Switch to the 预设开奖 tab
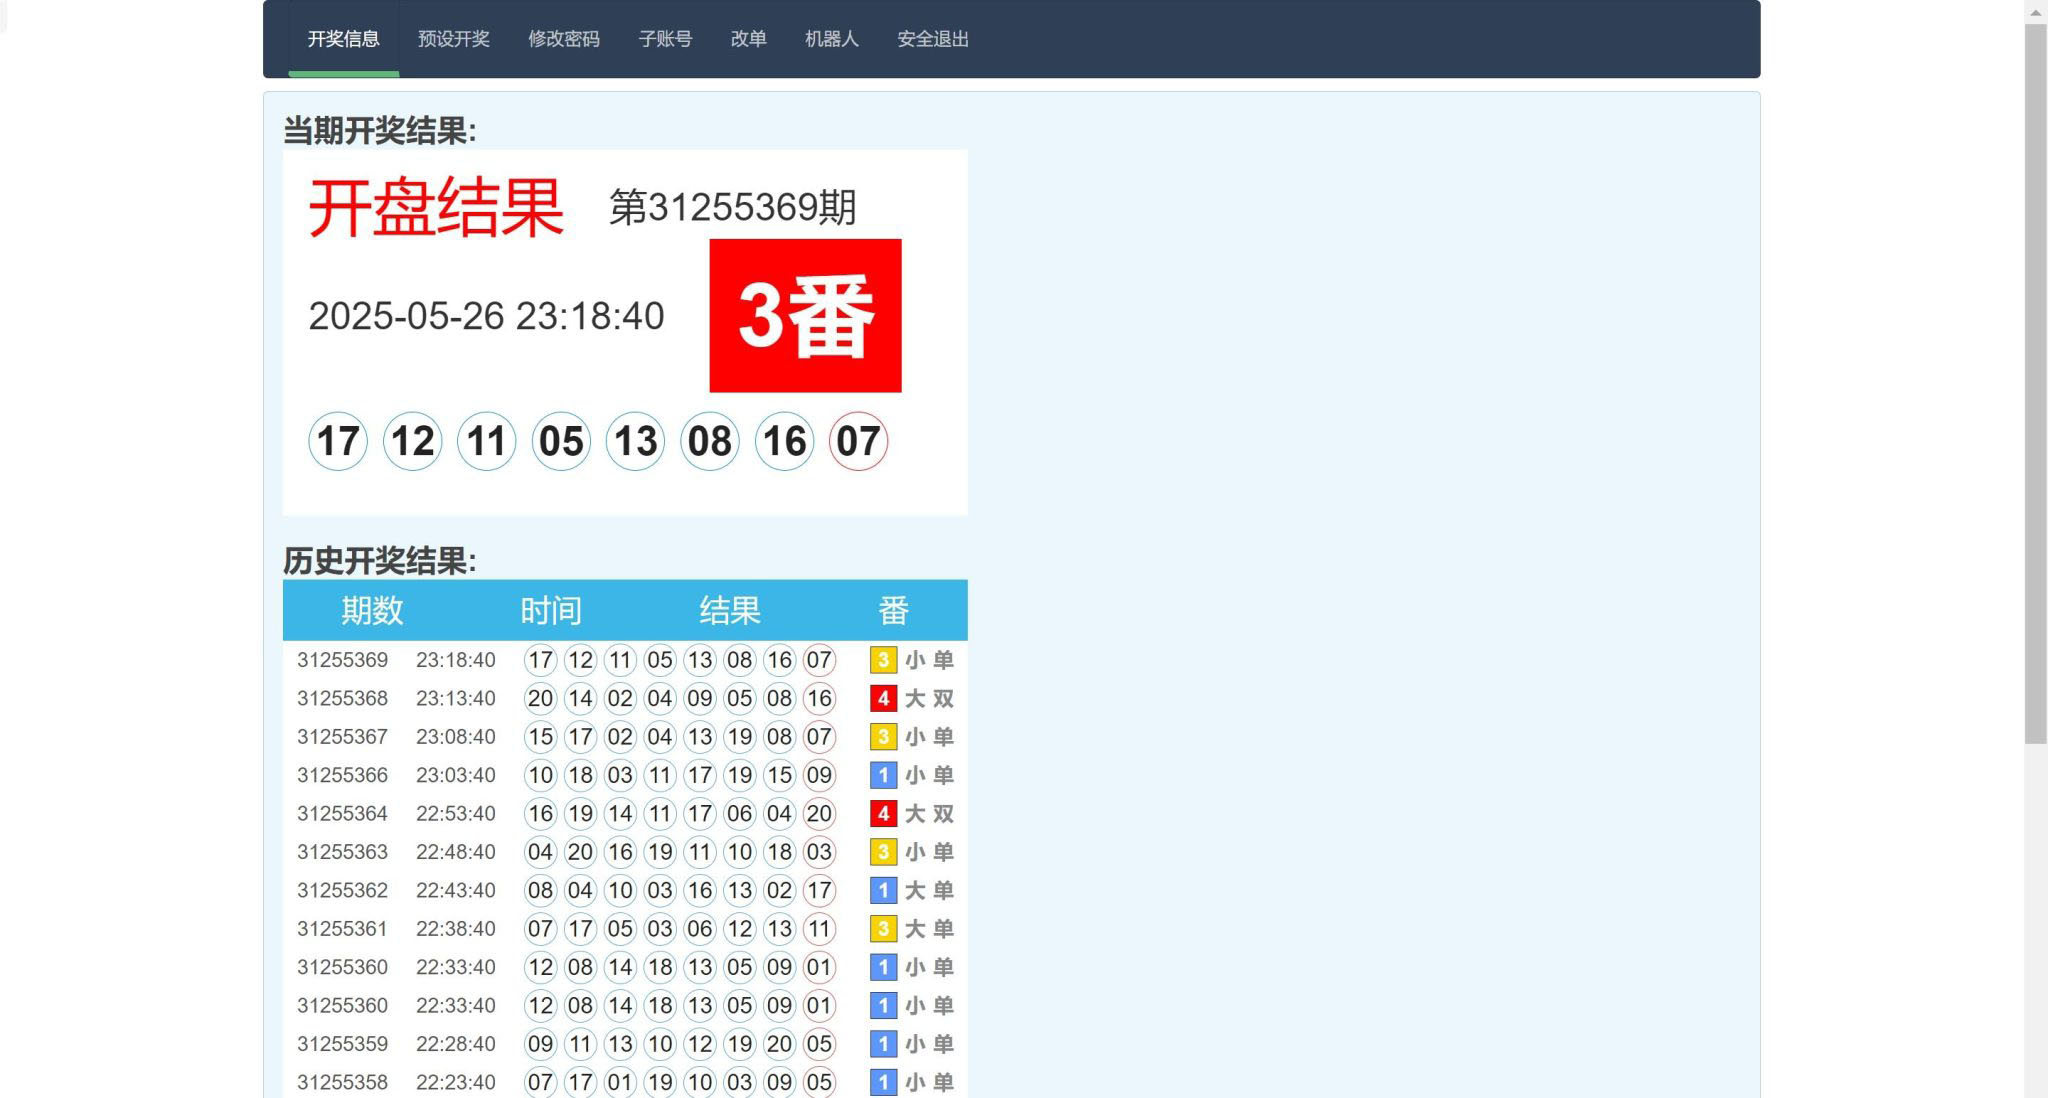Screen dimensions: 2048x1098 (452, 40)
